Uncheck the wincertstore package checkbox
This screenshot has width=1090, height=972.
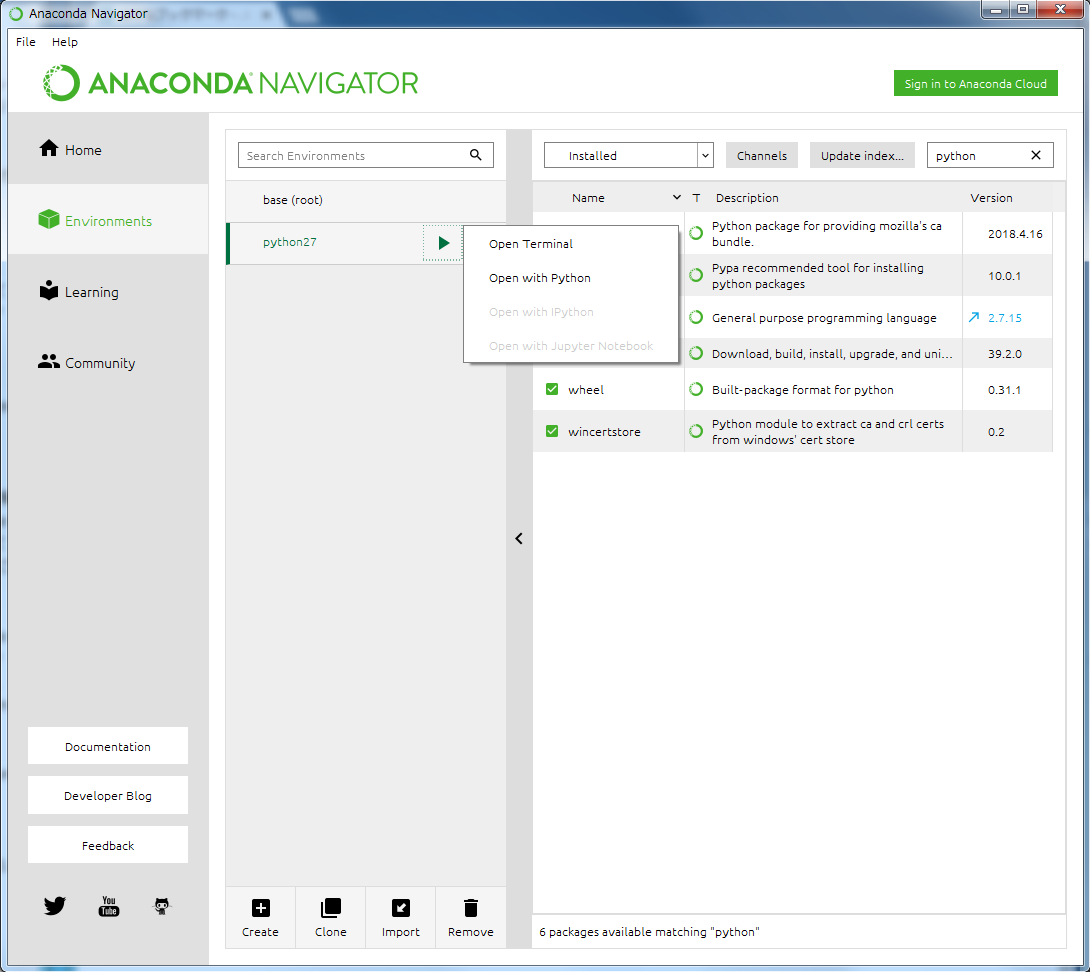[x=552, y=431]
